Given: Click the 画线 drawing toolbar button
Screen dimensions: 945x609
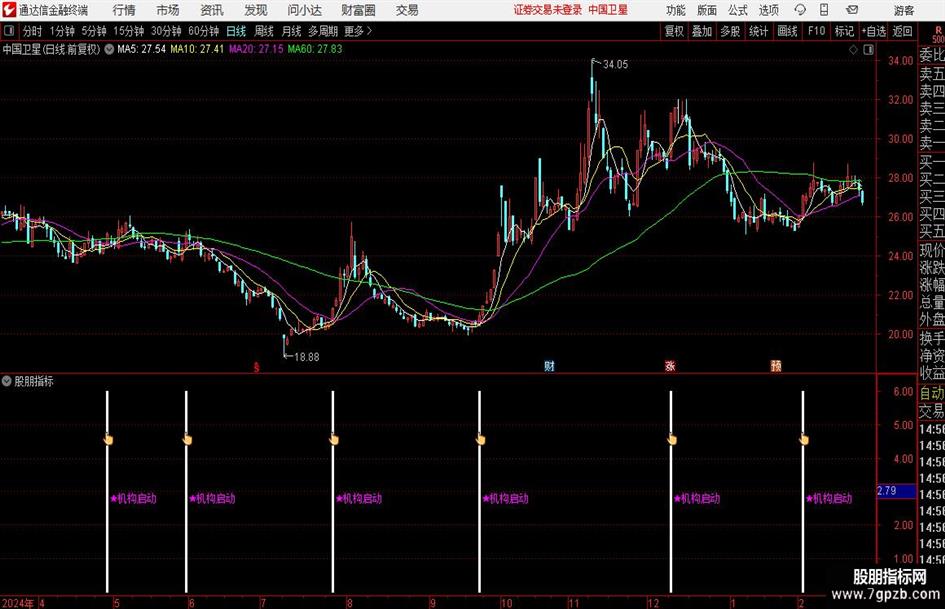Looking at the screenshot, I should coord(787,31).
